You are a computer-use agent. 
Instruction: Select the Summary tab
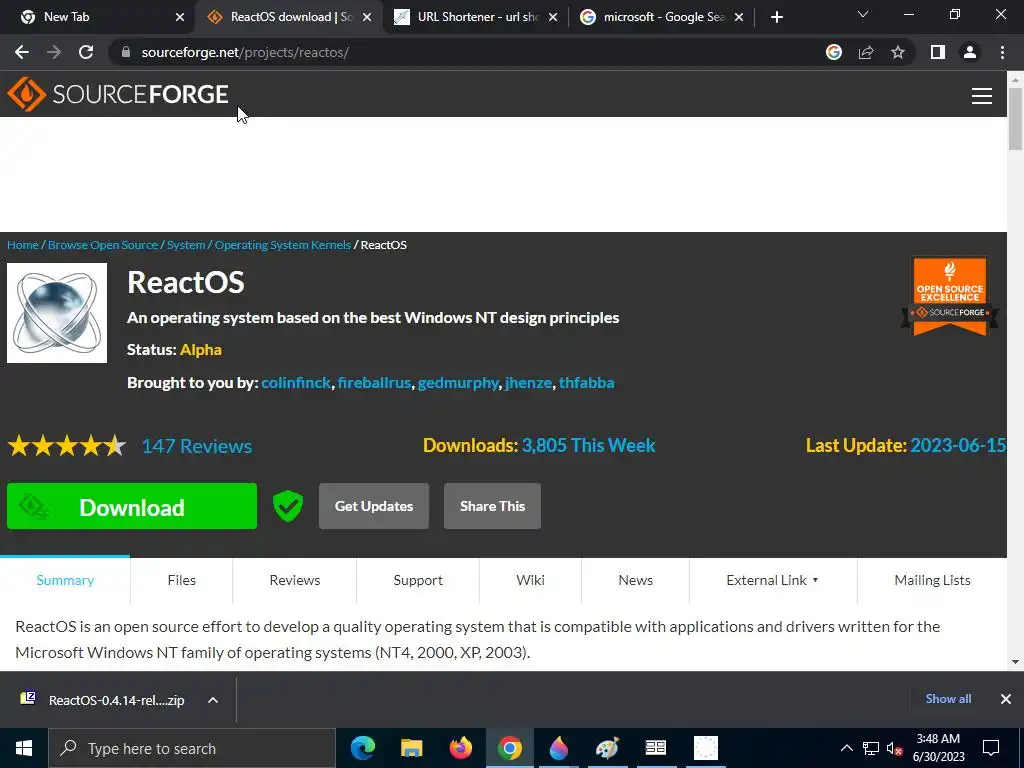(x=65, y=580)
